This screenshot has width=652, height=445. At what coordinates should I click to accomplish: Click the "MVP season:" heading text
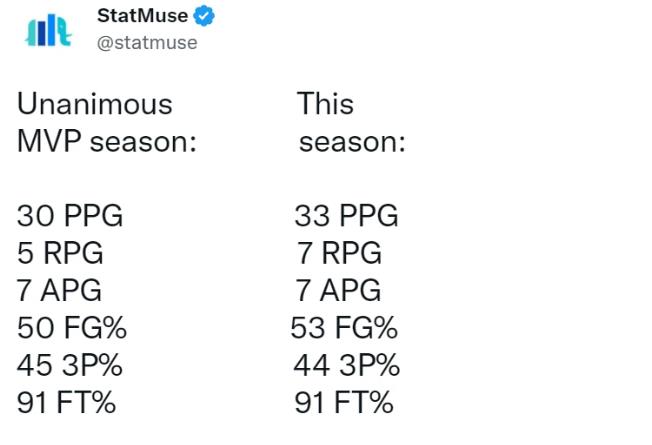click(x=106, y=141)
